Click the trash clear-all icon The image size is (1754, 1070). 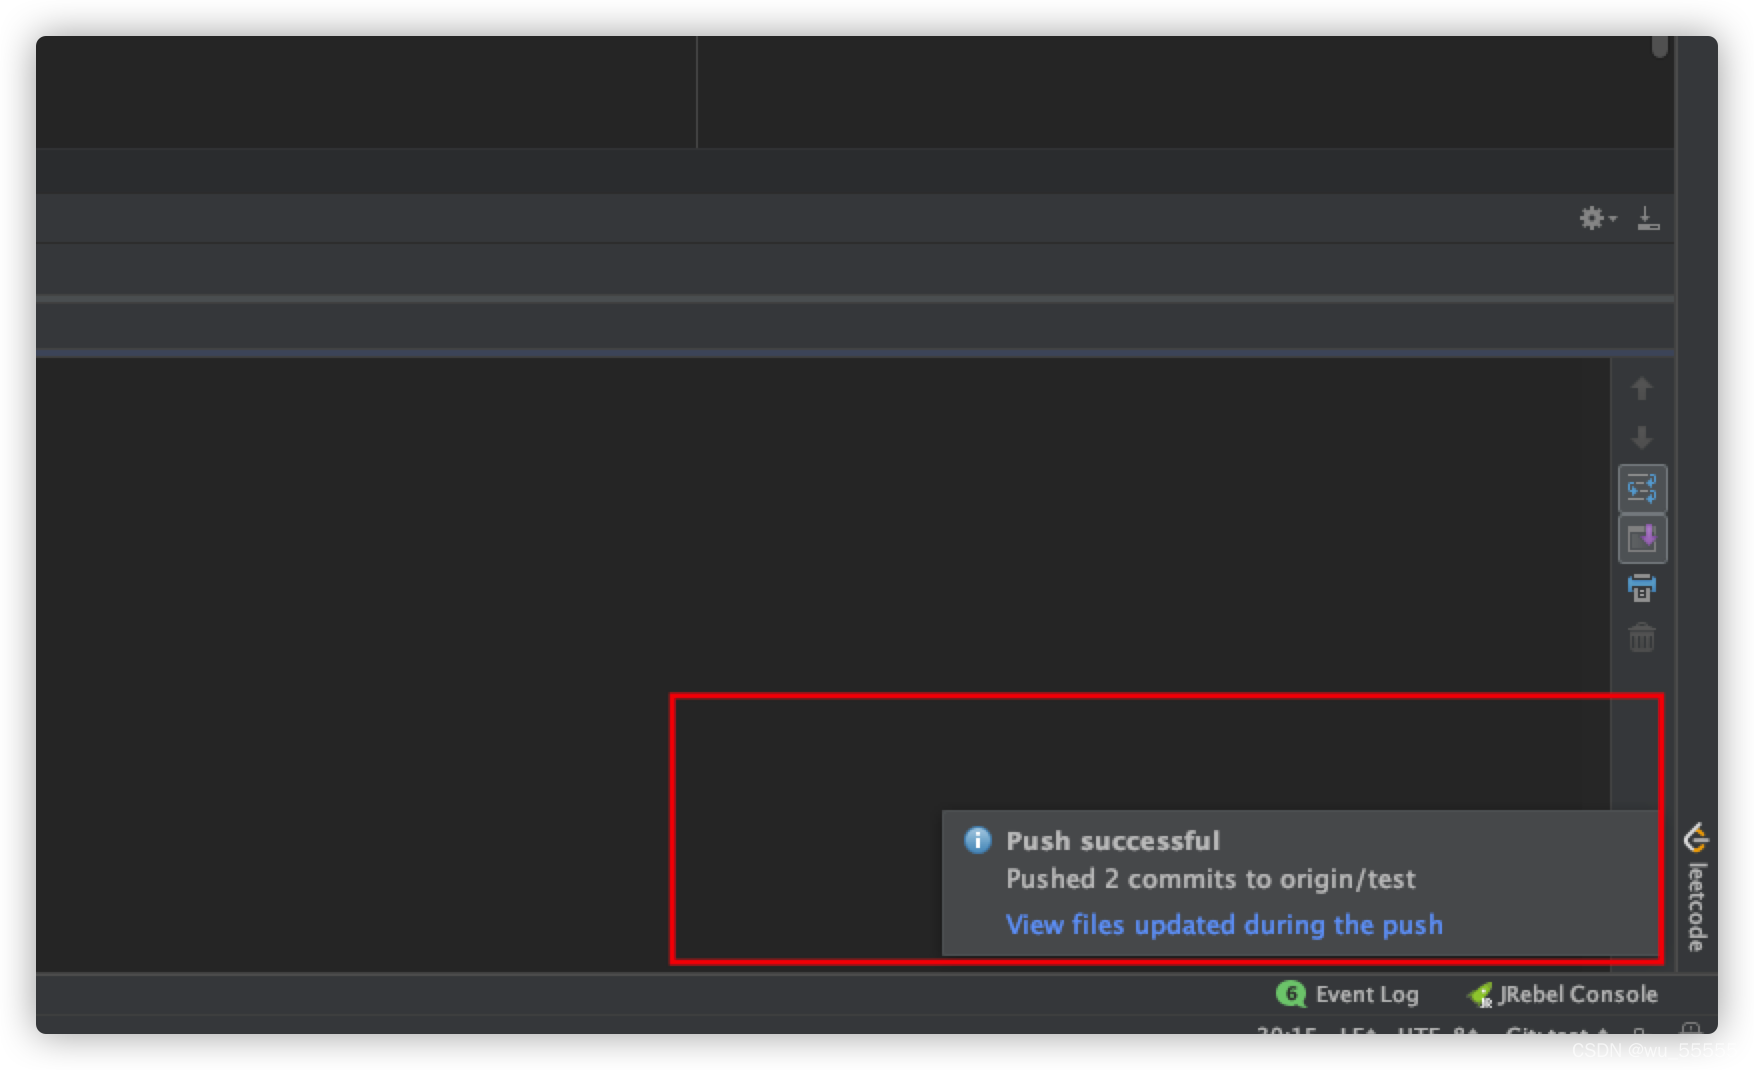[x=1641, y=637]
